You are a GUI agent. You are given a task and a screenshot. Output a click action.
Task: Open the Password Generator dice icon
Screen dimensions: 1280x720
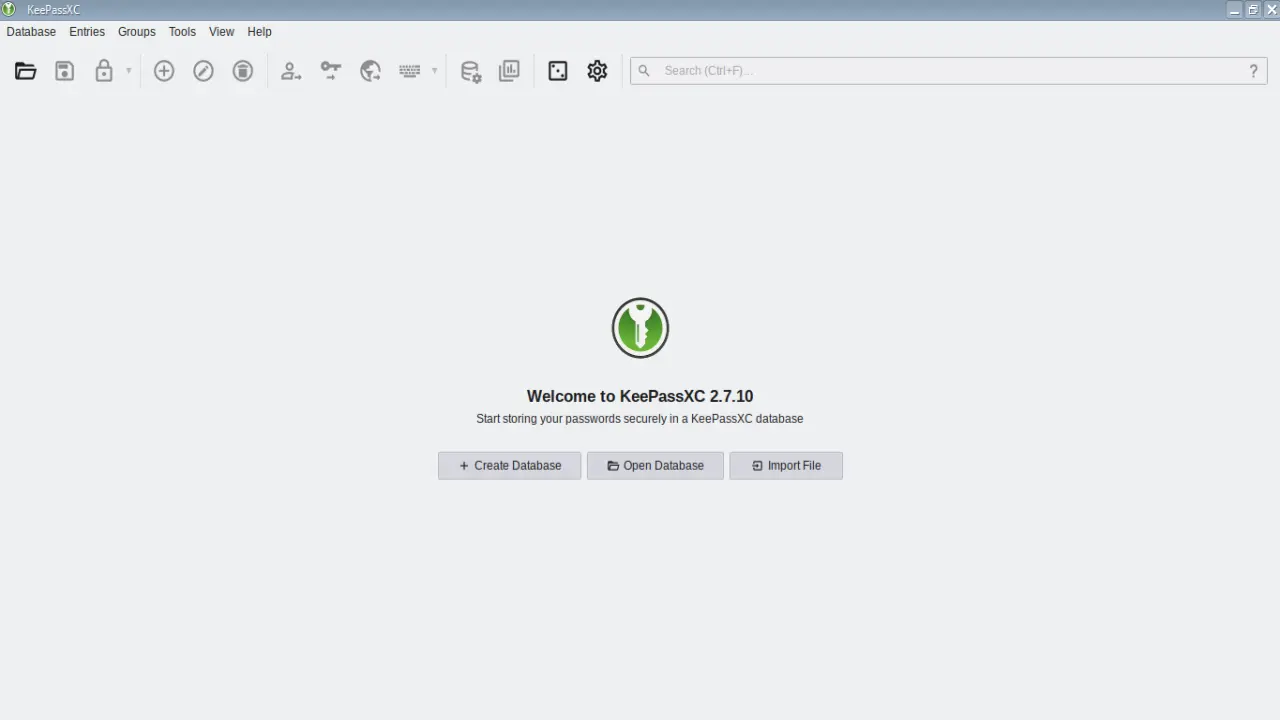(x=558, y=71)
